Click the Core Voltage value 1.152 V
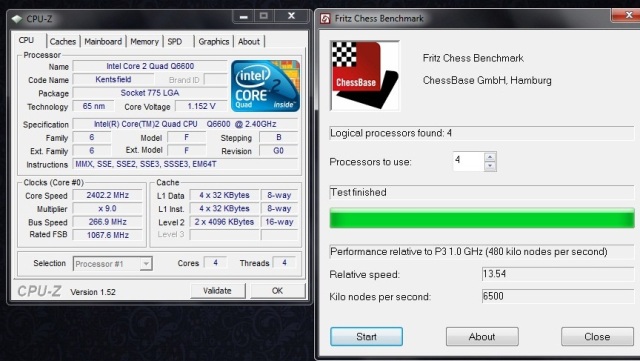This screenshot has height=361, width=640. tap(201, 106)
